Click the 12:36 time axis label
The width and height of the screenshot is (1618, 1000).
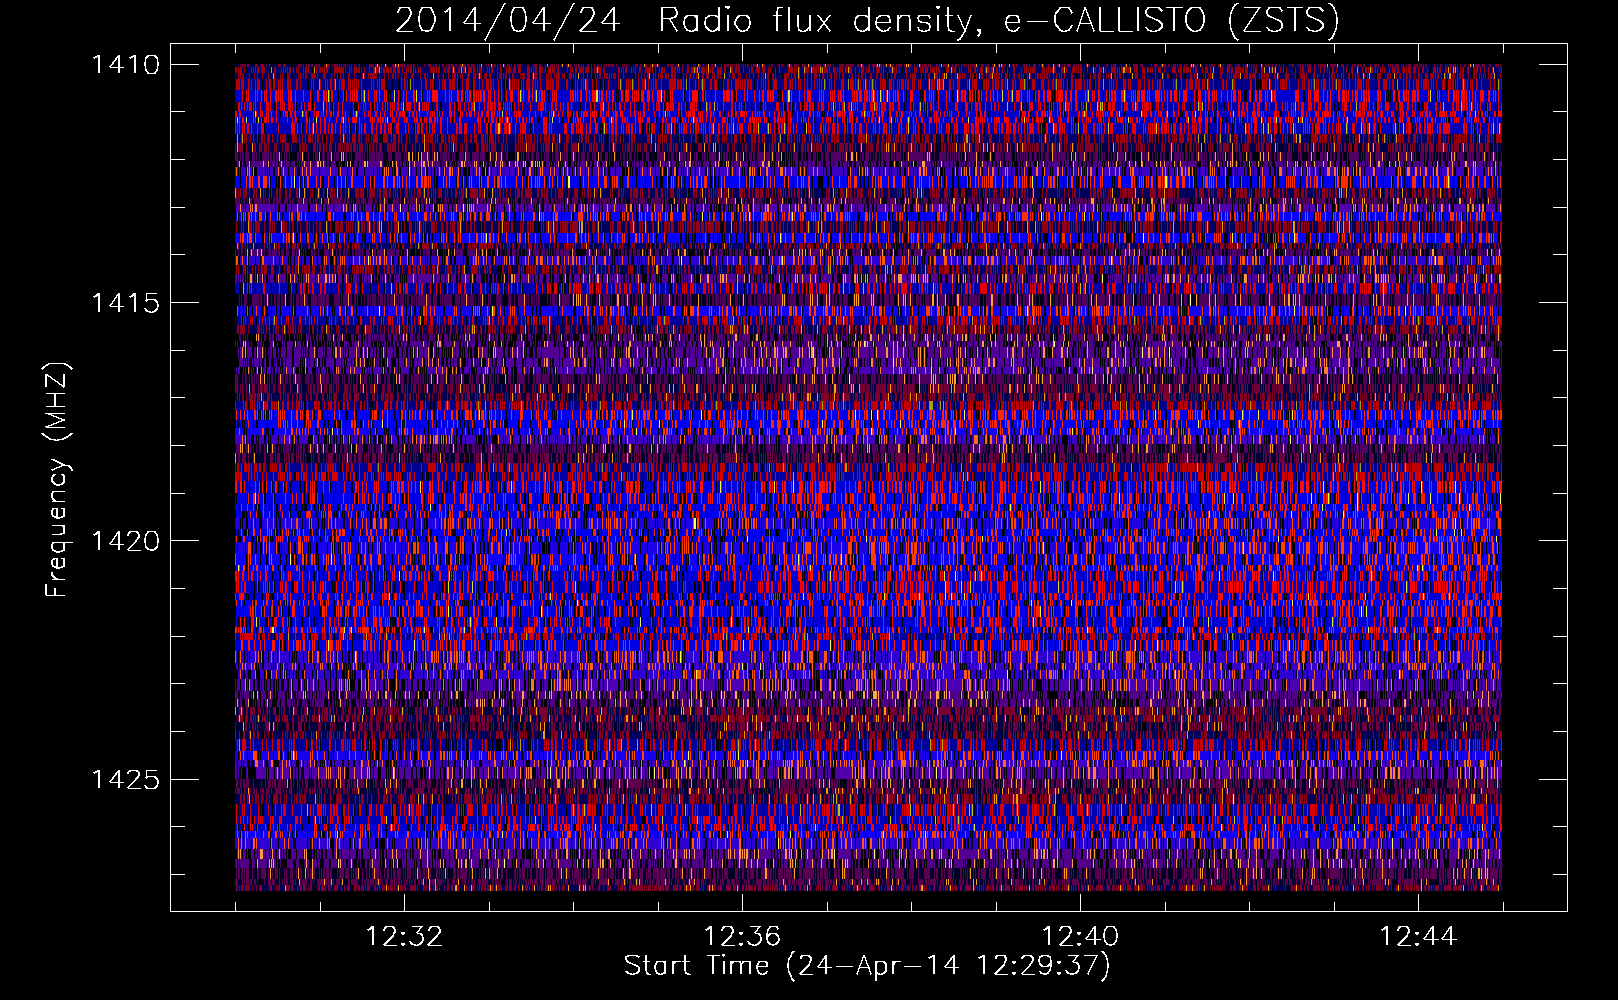[x=742, y=937]
